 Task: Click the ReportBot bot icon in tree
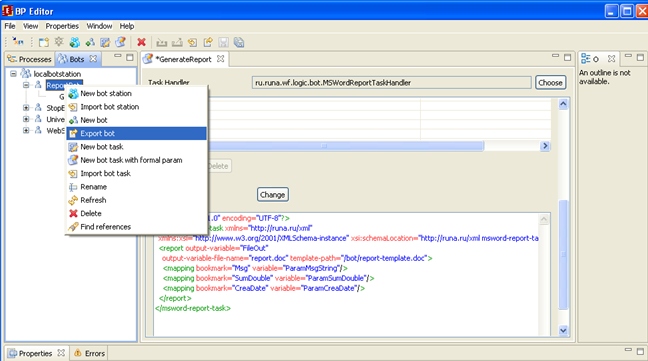[x=38, y=85]
